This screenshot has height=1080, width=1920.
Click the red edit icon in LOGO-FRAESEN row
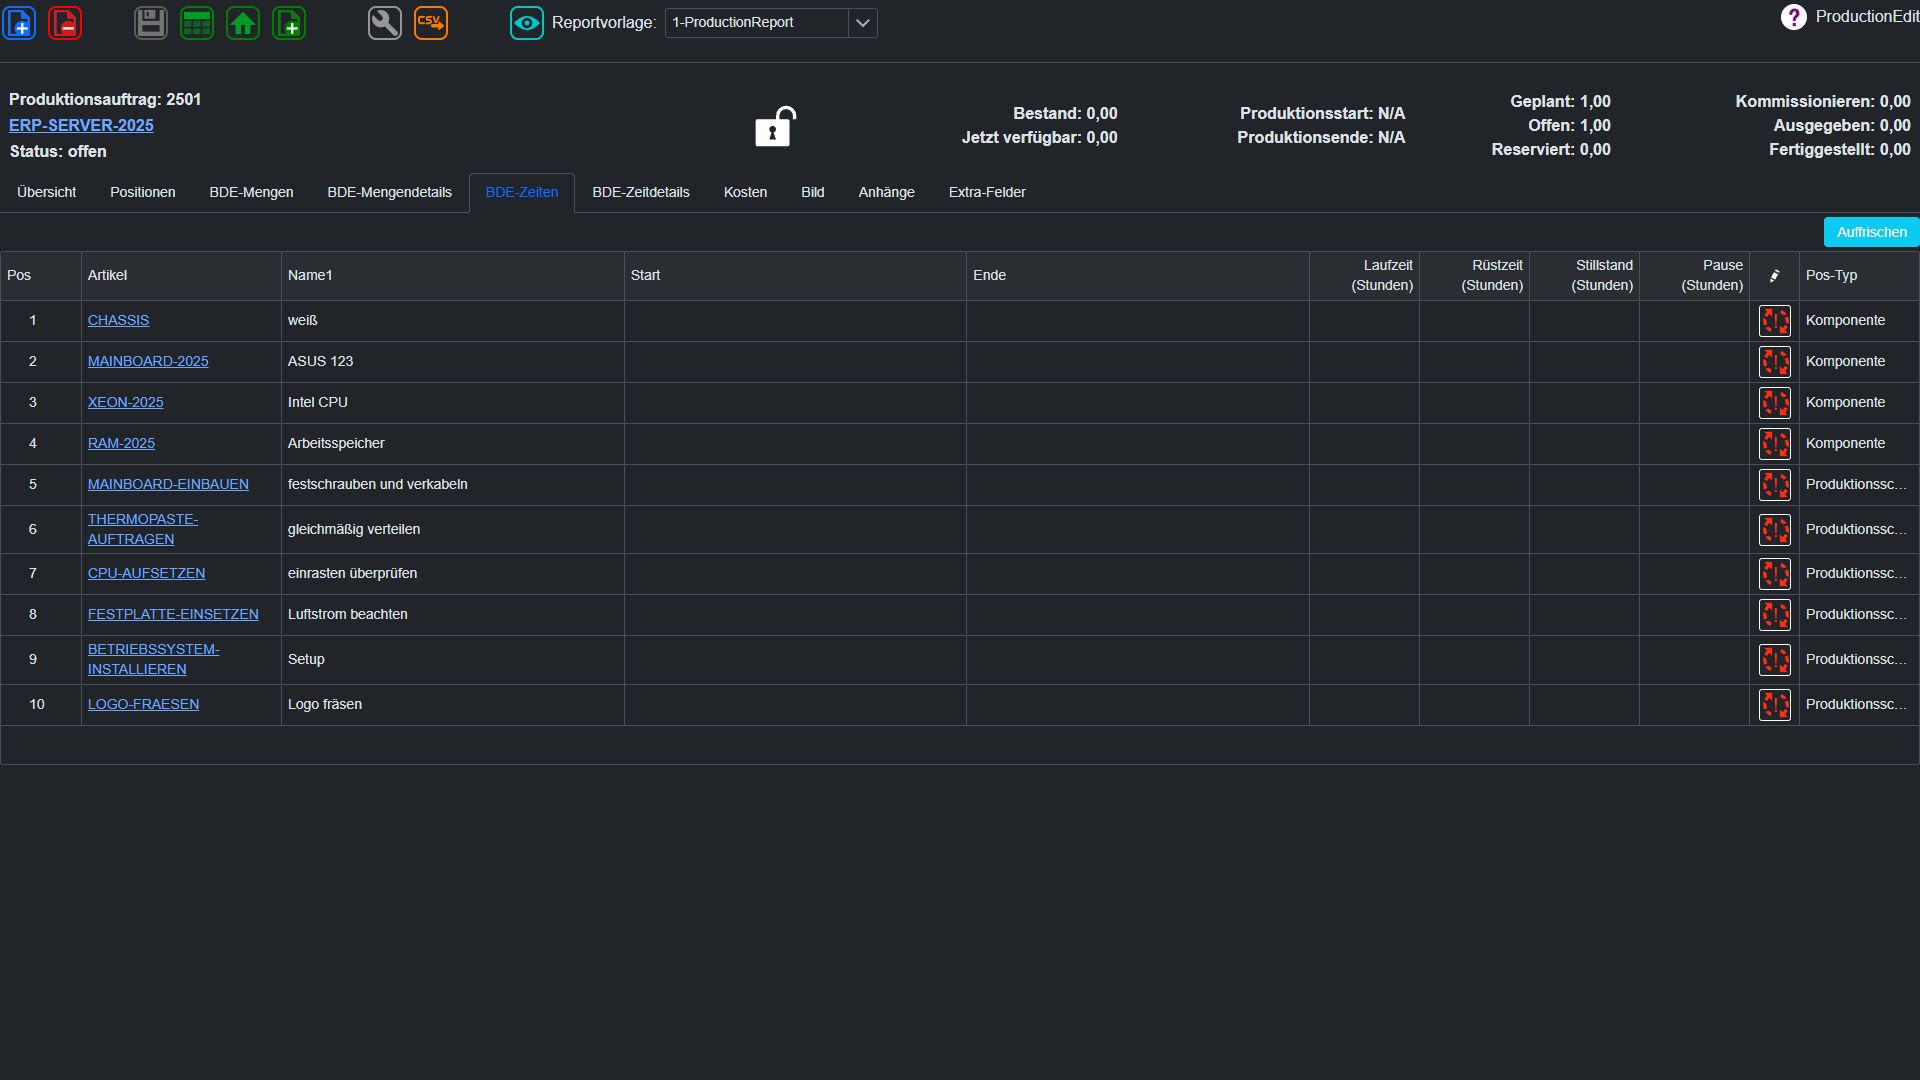(1775, 705)
